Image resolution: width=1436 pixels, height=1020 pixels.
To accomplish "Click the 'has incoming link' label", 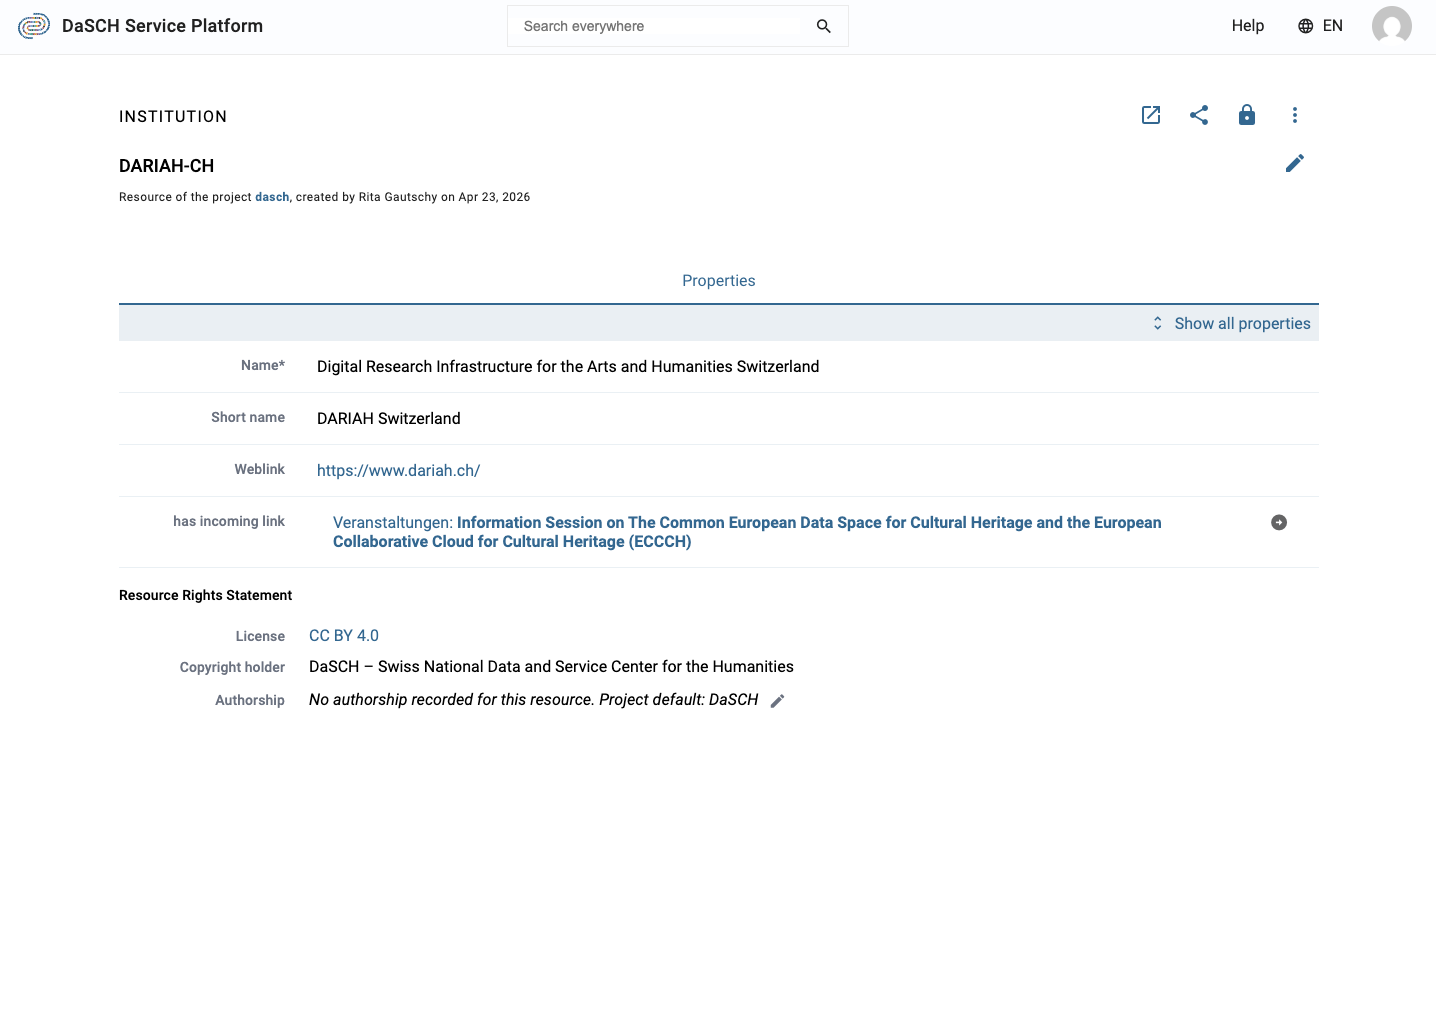I will pyautogui.click(x=229, y=521).
